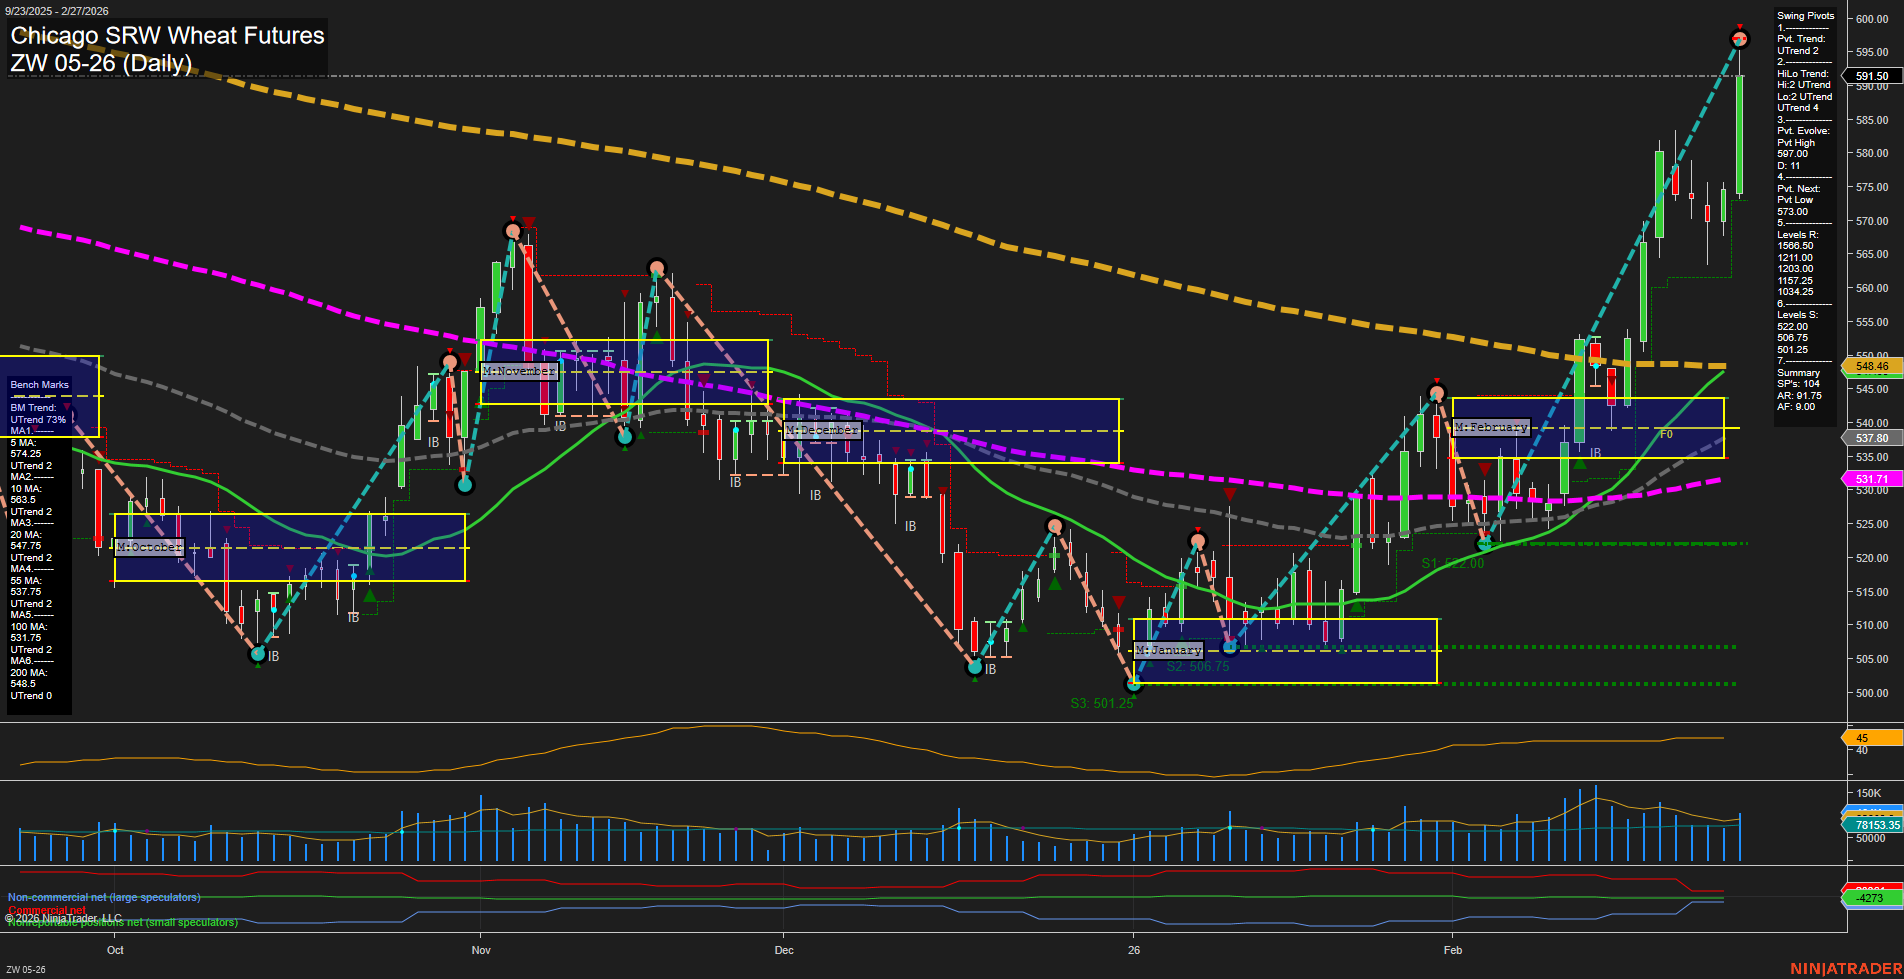Select the 591.50 last price marker
Screen dimensions: 1904x979
[x=1871, y=75]
